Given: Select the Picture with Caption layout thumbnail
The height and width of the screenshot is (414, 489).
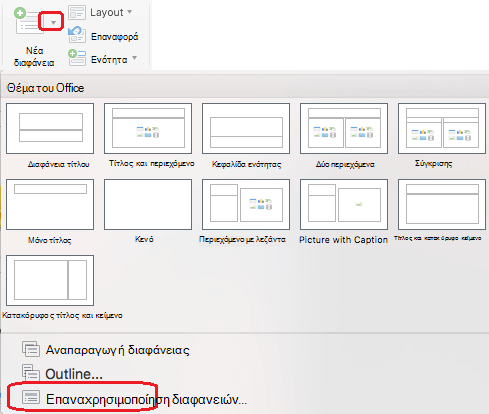Looking at the screenshot, I should [x=344, y=204].
